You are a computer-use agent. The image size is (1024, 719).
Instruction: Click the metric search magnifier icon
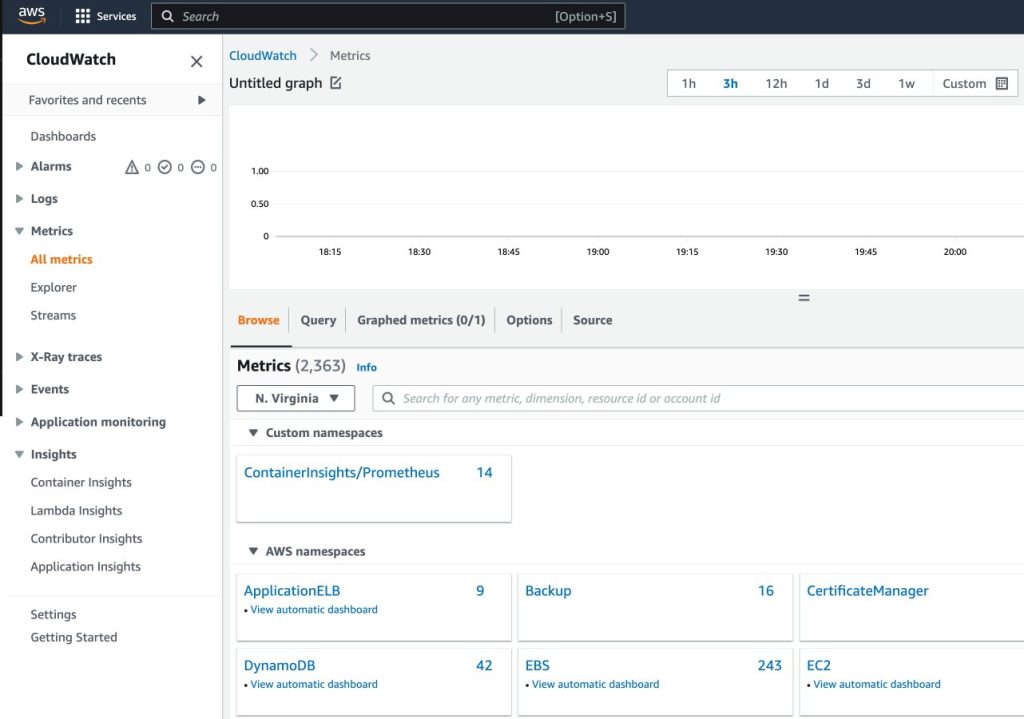coord(388,398)
